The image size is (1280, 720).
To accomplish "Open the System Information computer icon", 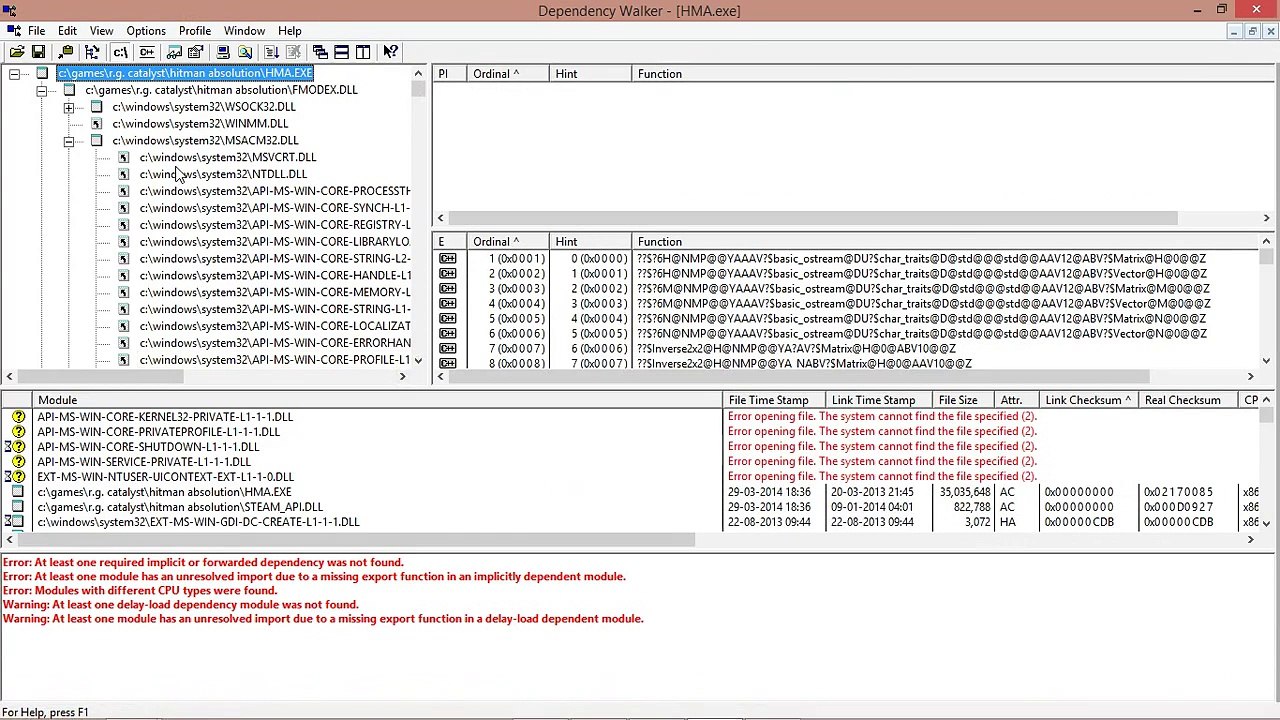I will [x=223, y=52].
